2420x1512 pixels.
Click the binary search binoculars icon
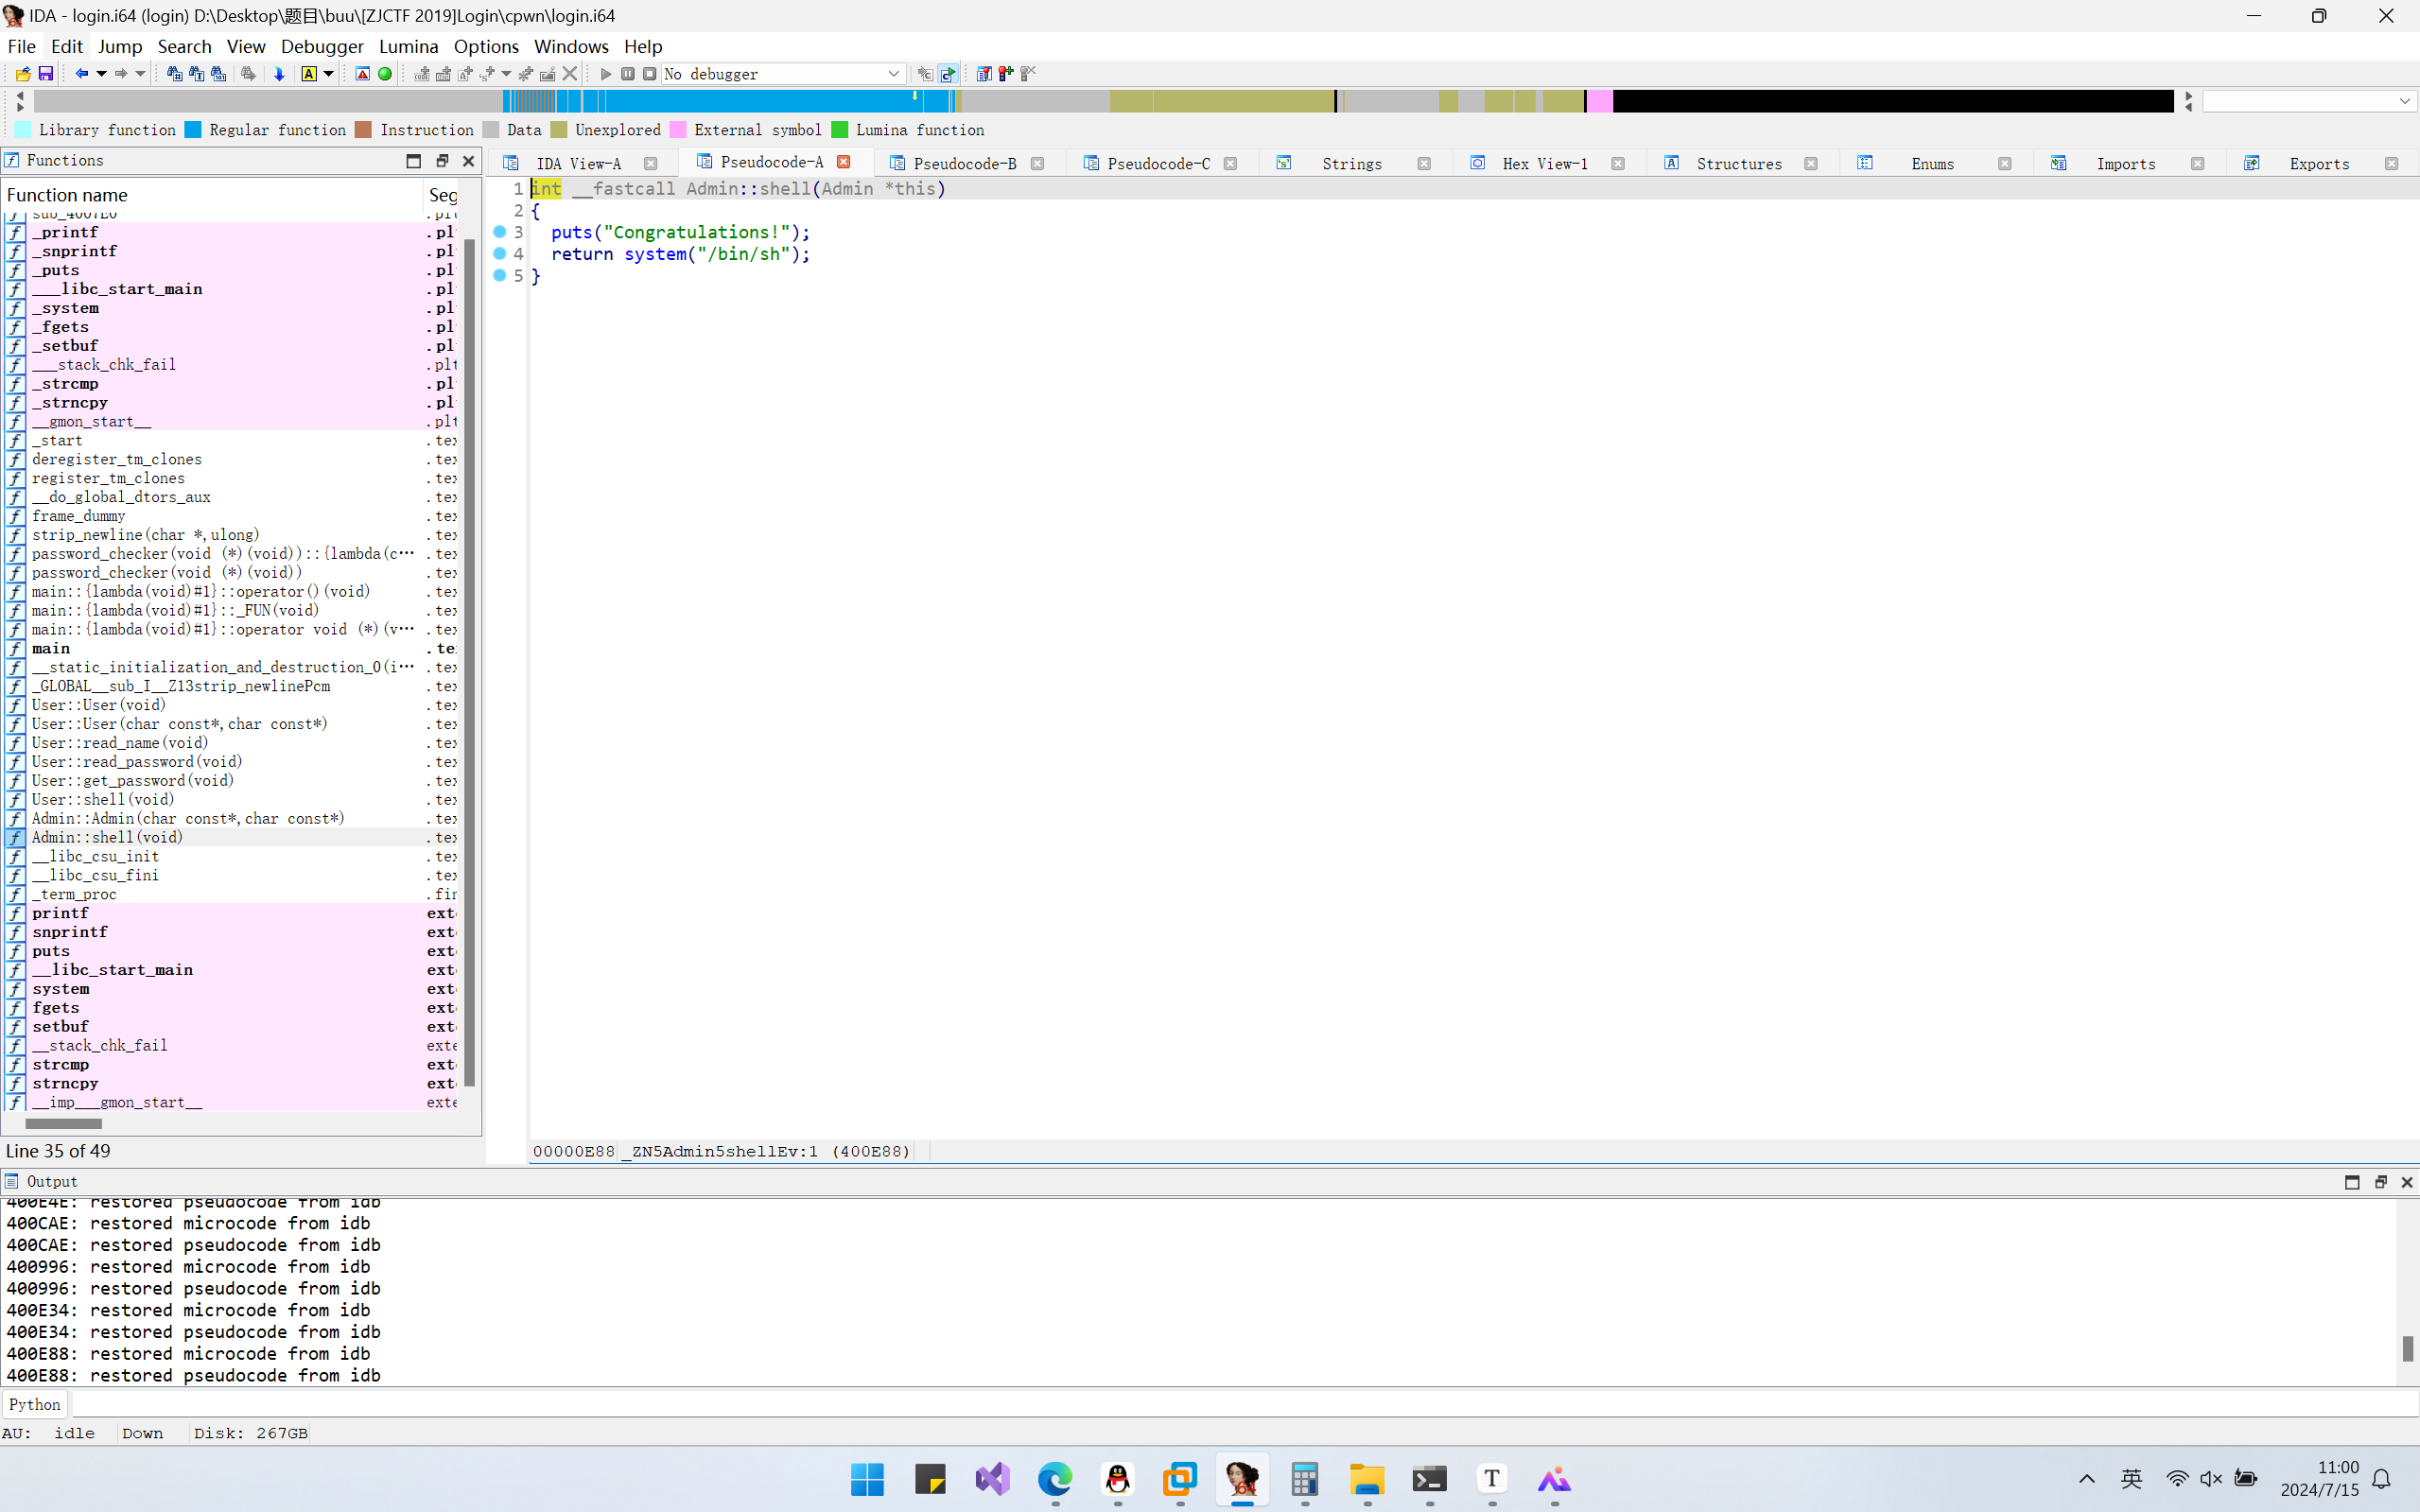pyautogui.click(x=219, y=74)
